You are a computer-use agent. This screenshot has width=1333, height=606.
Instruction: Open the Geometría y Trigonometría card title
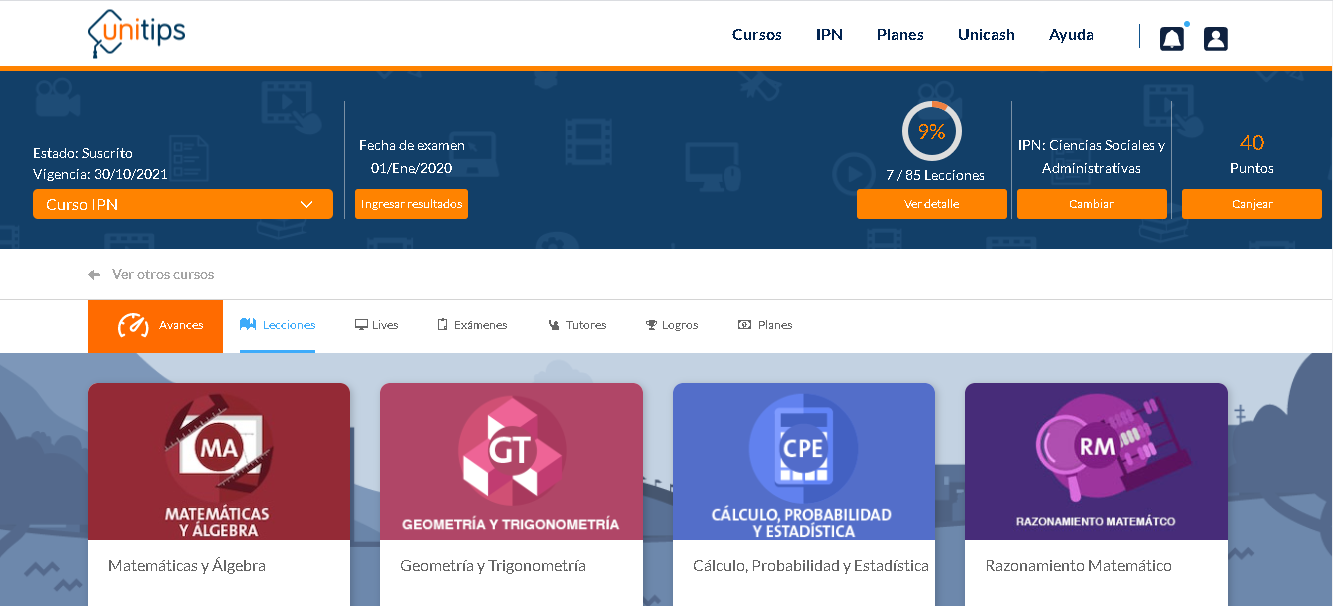click(x=493, y=566)
